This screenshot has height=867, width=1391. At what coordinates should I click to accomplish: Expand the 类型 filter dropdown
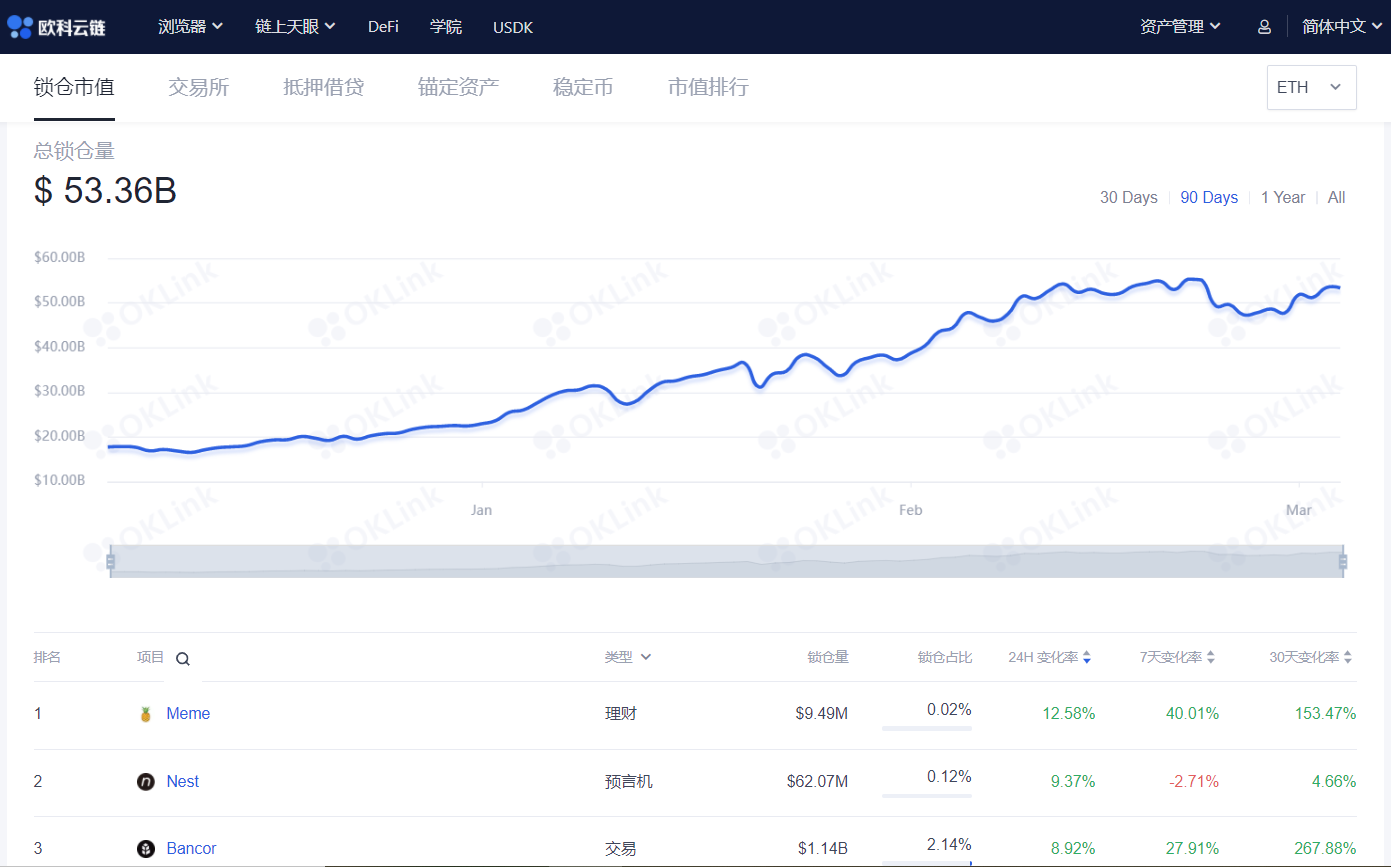click(628, 657)
